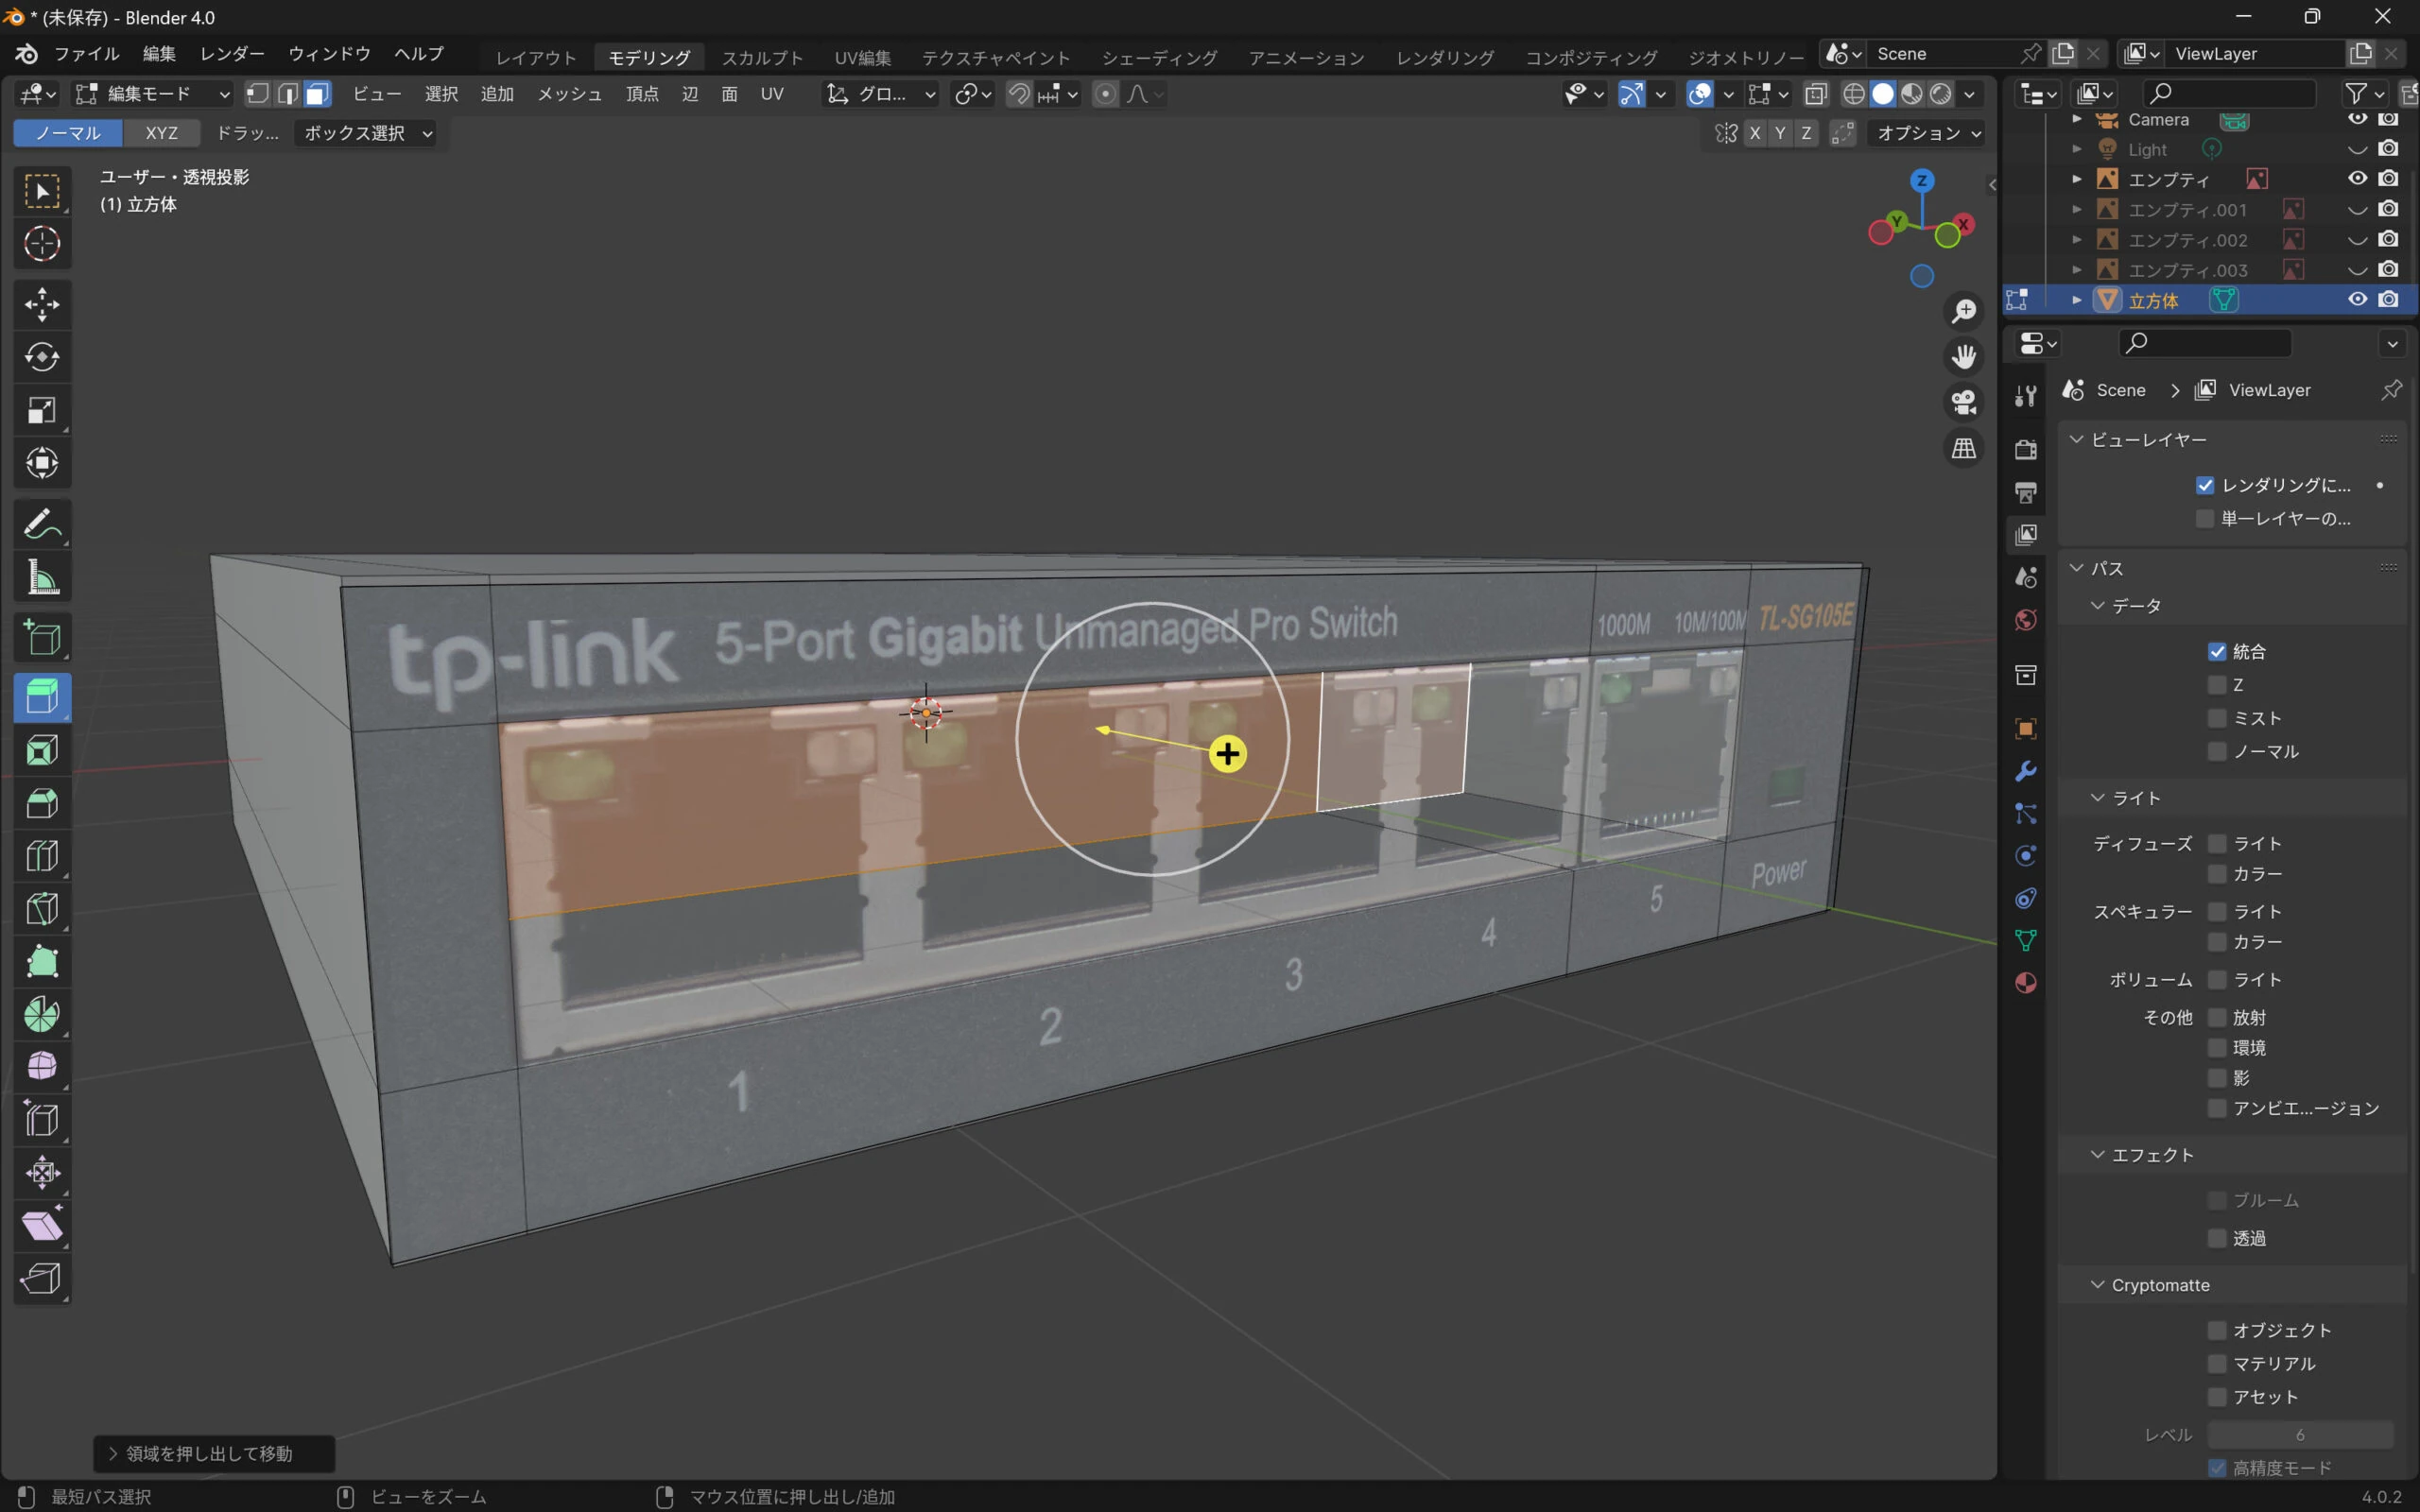Open the メッシュ menu
The width and height of the screenshot is (2420, 1512).
pyautogui.click(x=569, y=94)
